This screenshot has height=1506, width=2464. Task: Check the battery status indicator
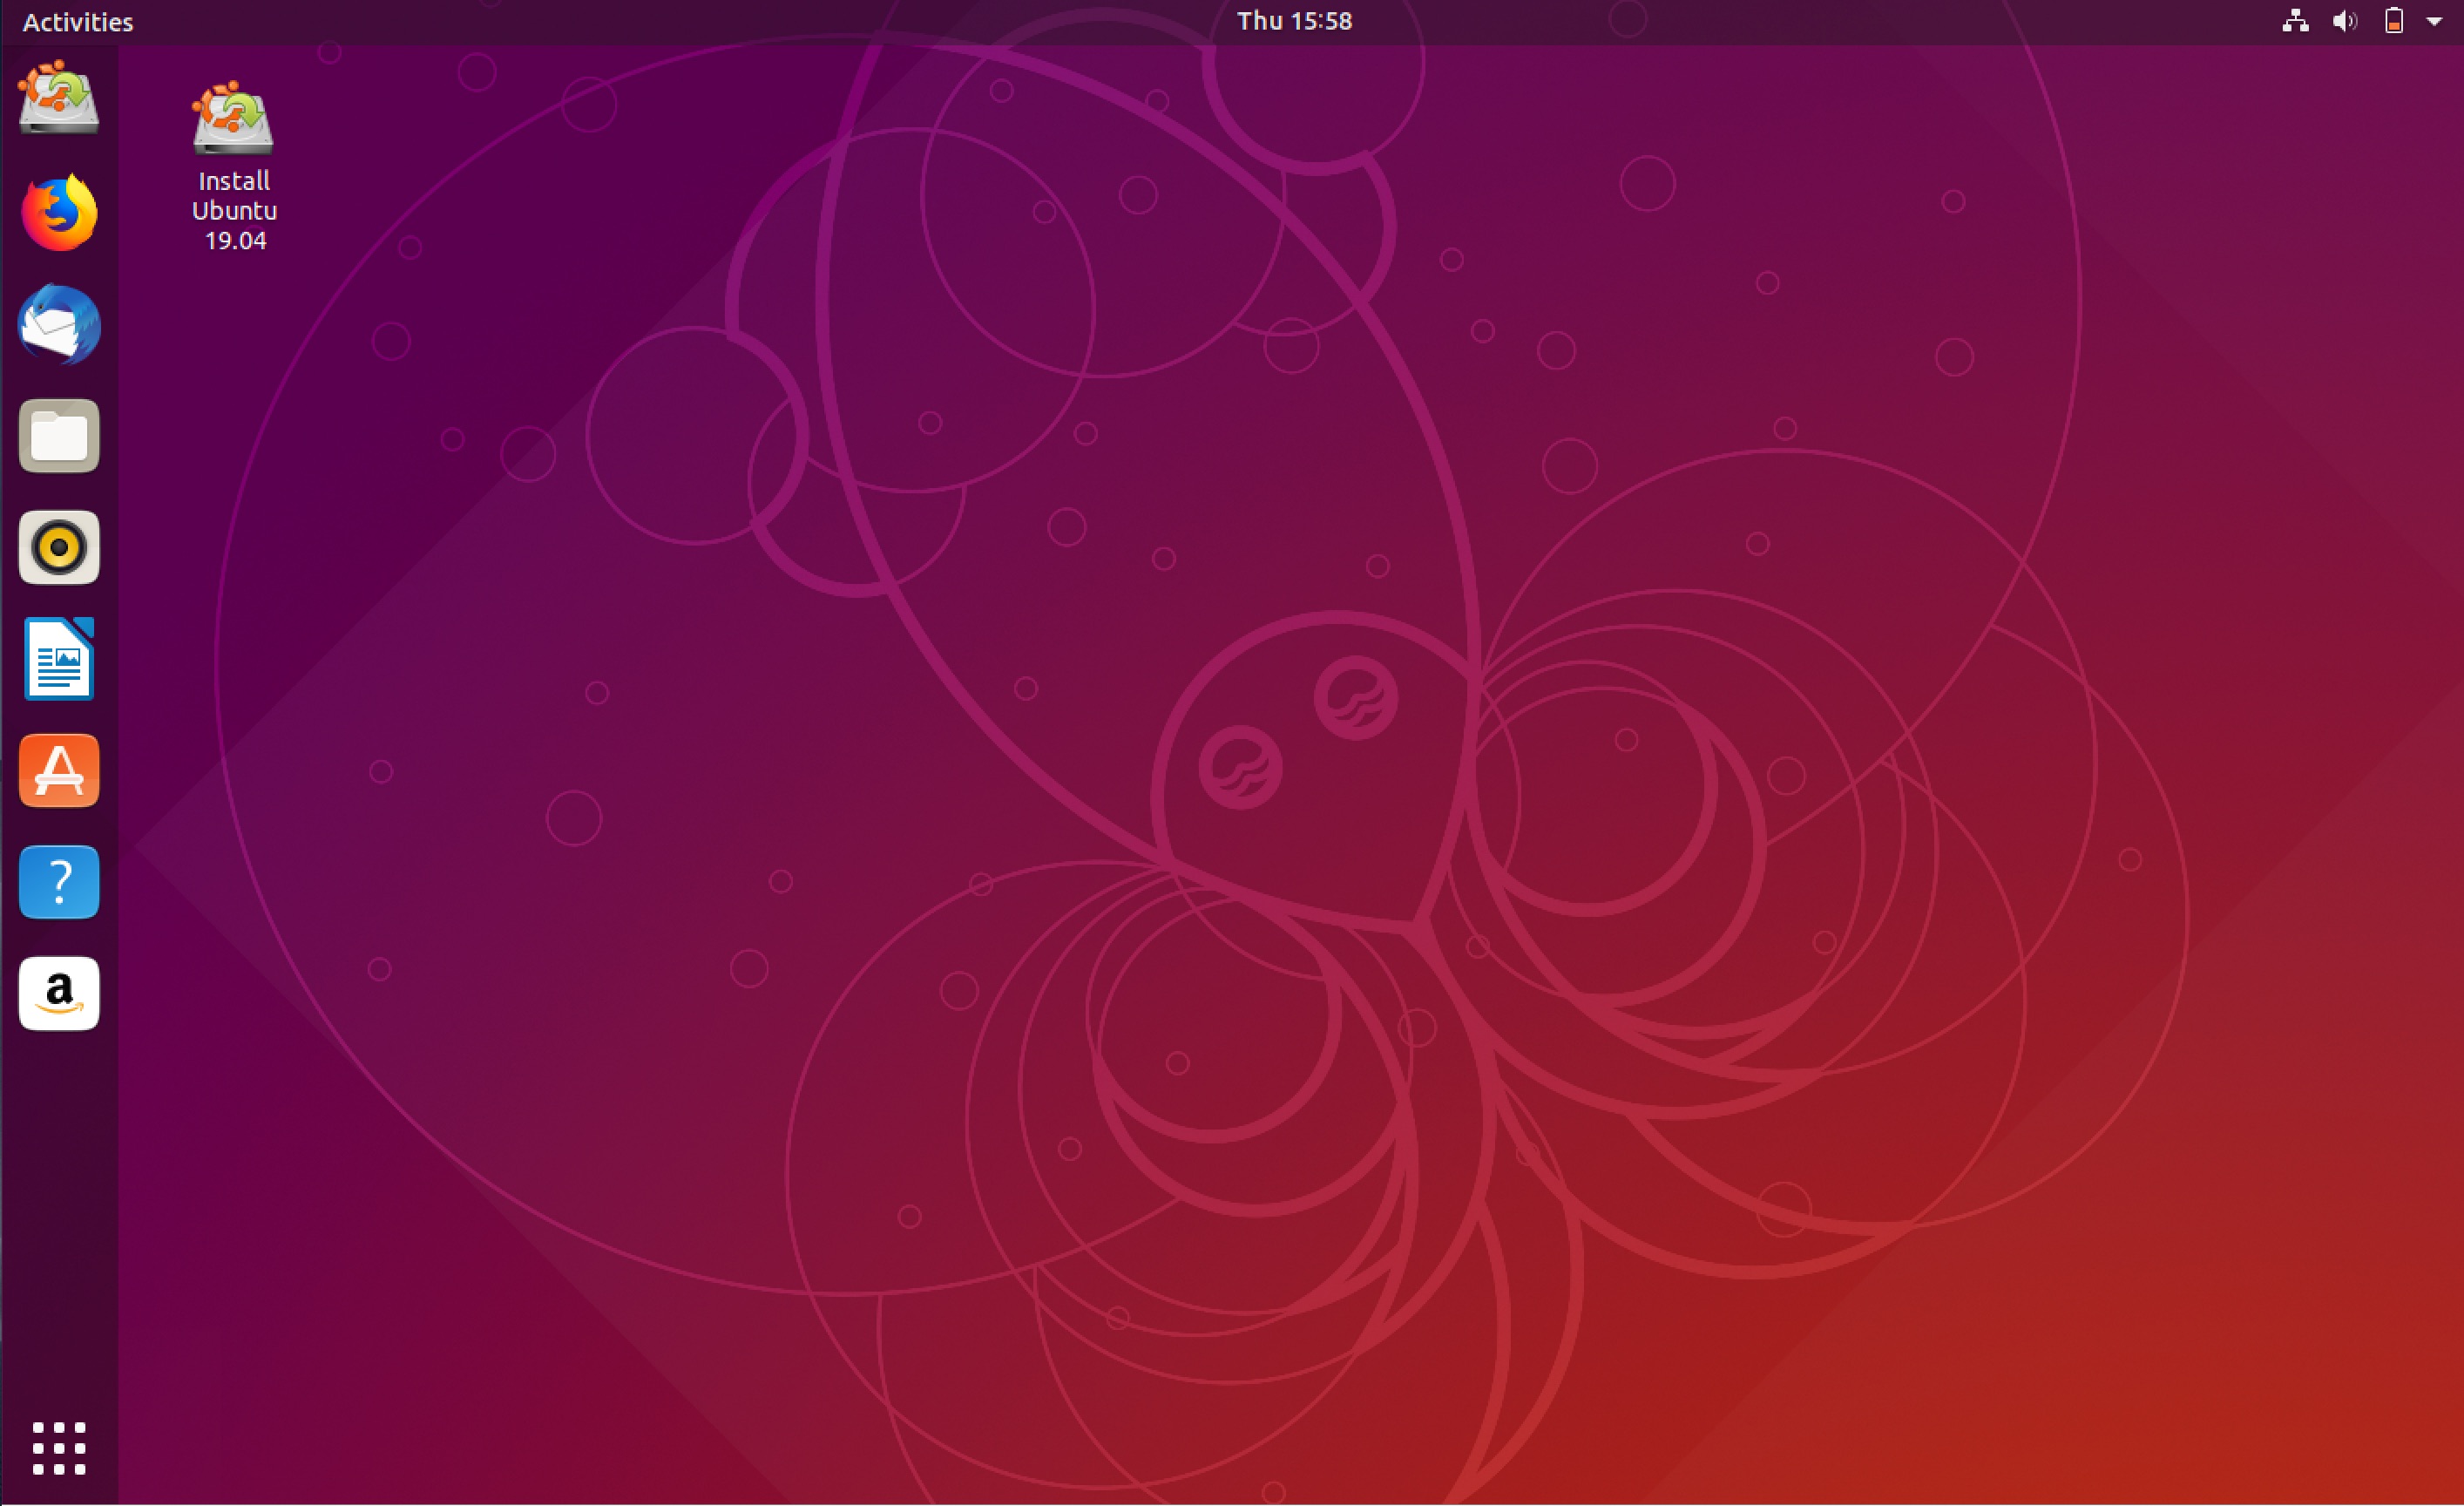click(x=2394, y=21)
